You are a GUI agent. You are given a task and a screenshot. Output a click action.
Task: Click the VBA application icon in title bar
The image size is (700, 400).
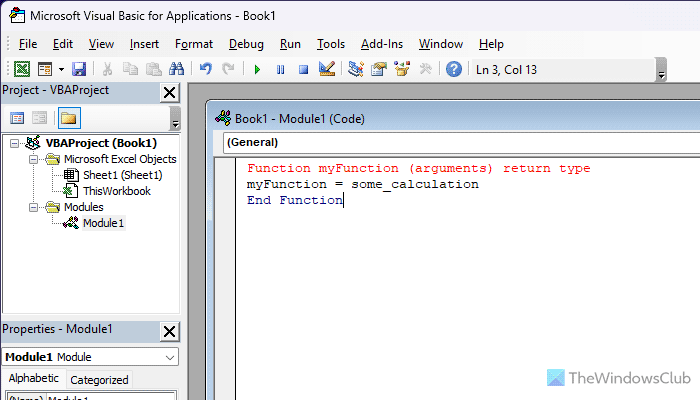(x=17, y=15)
